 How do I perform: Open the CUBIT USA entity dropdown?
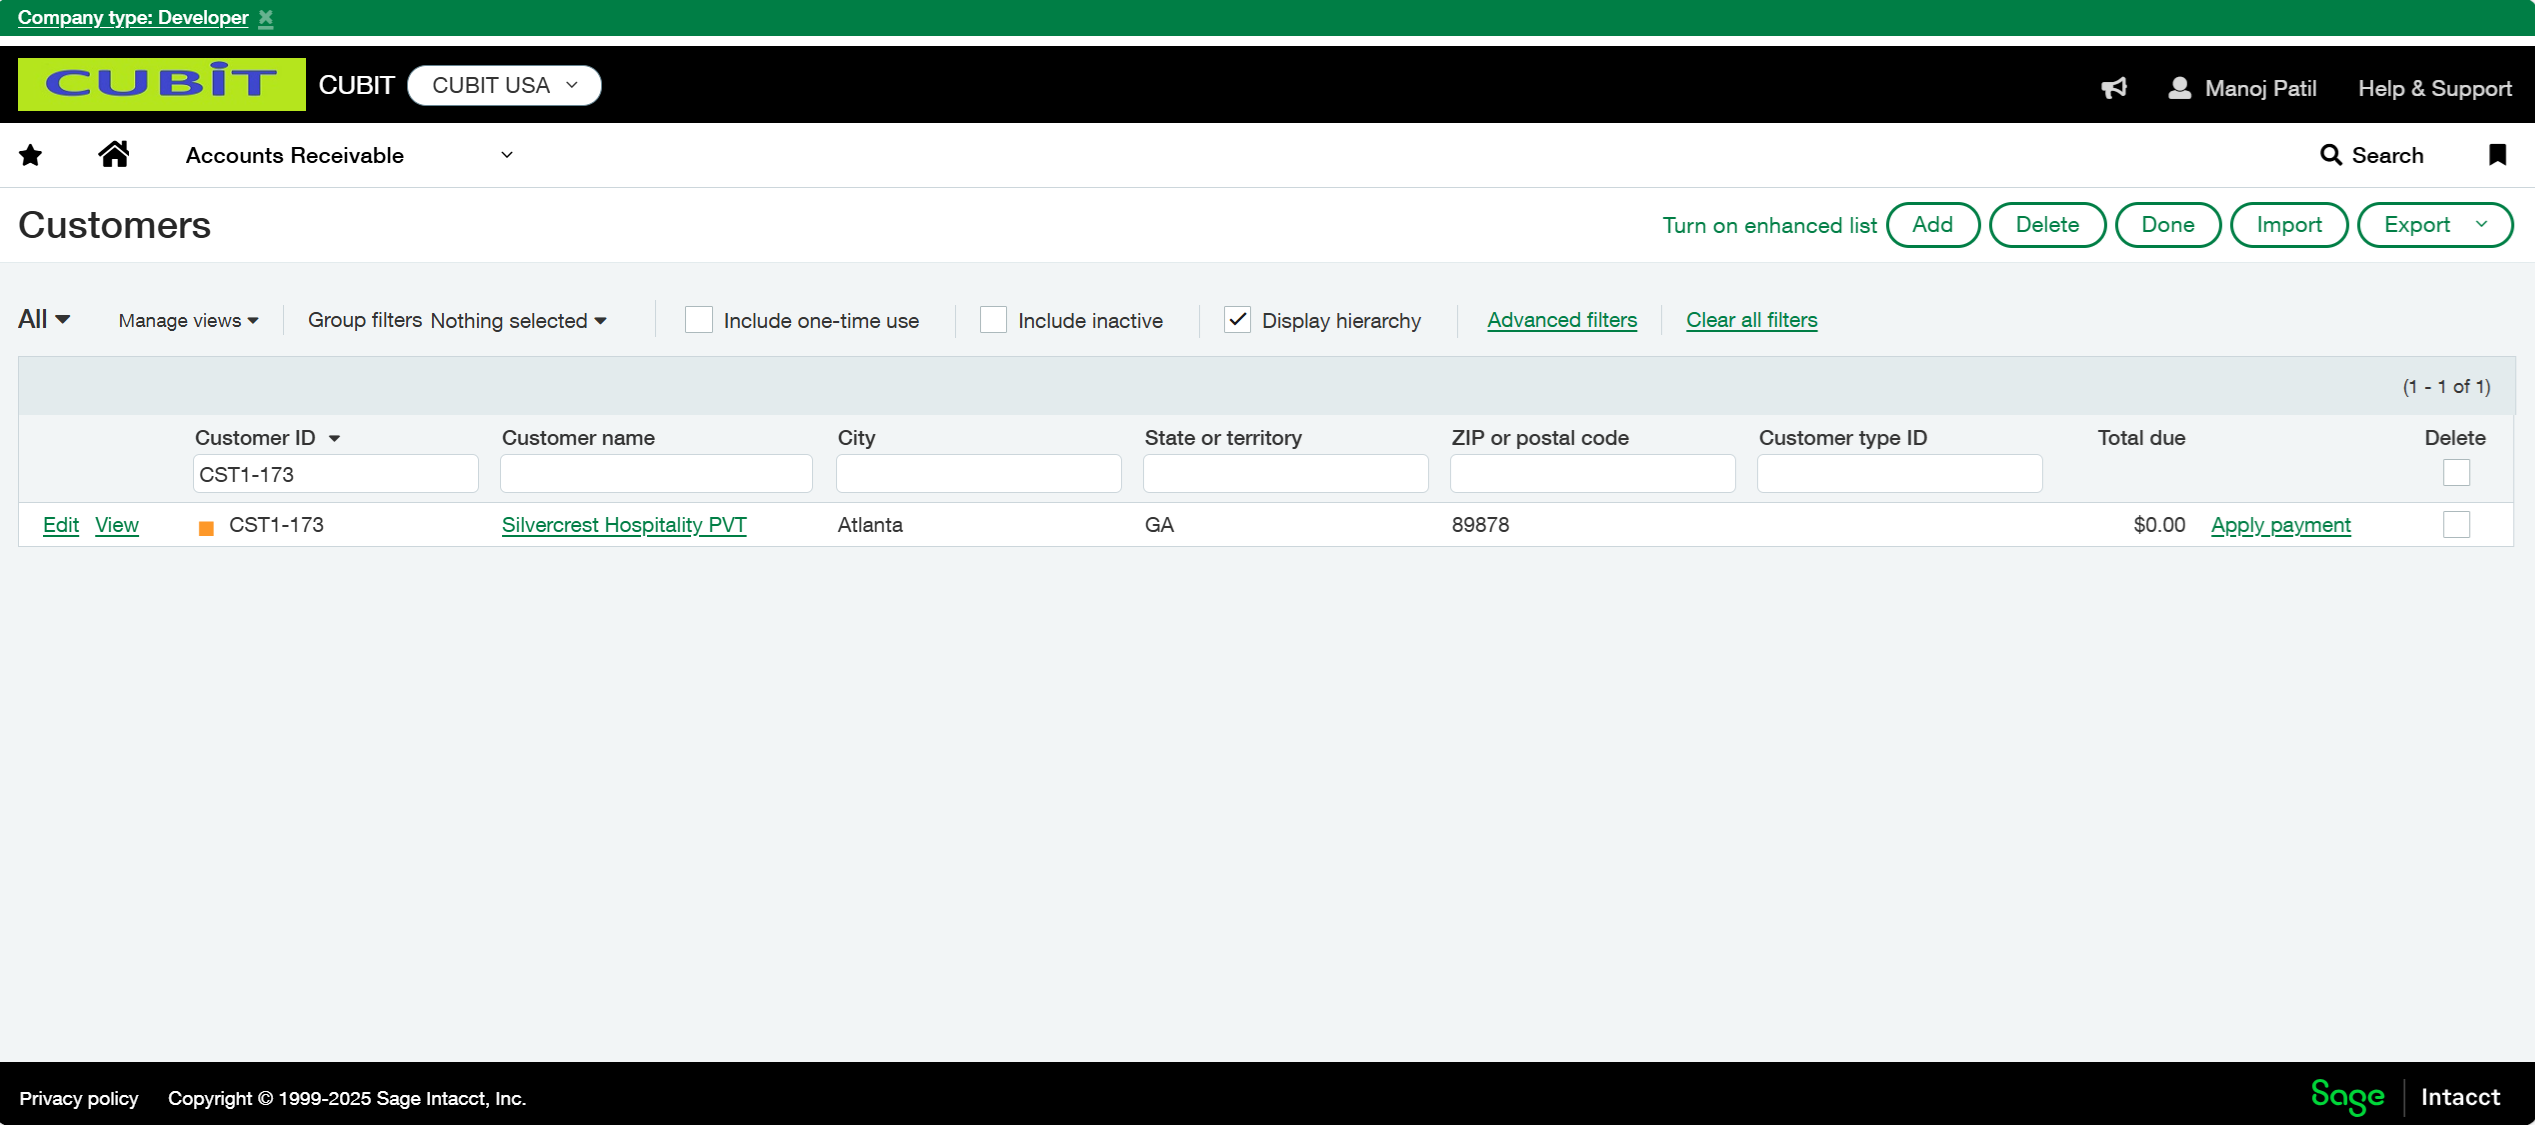point(504,85)
